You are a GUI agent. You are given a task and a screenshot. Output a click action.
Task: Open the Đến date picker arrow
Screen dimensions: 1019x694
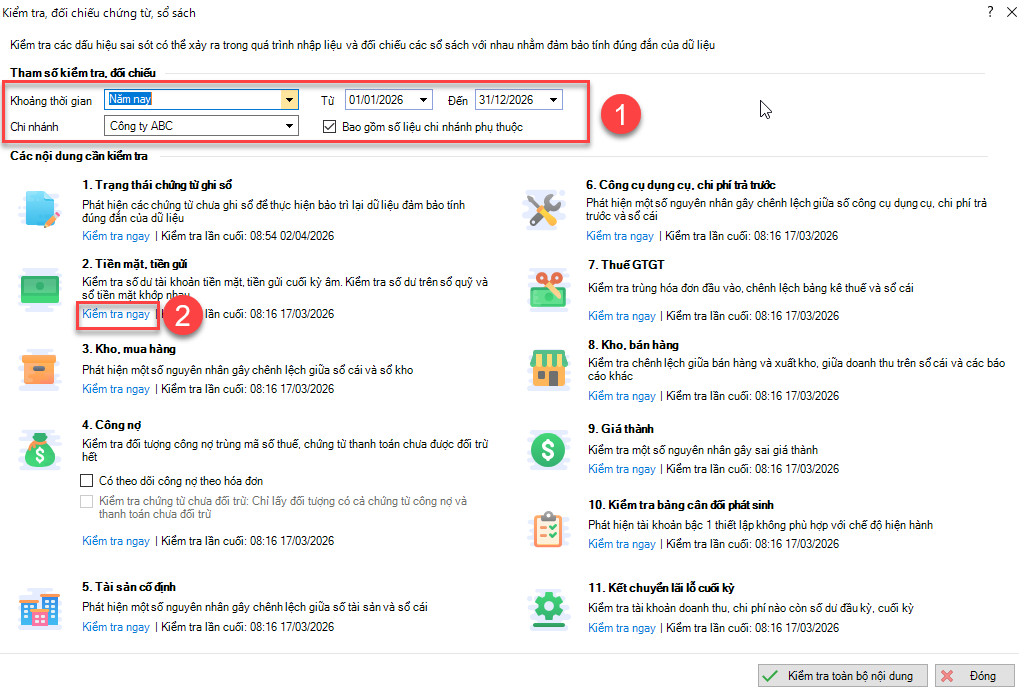click(553, 100)
